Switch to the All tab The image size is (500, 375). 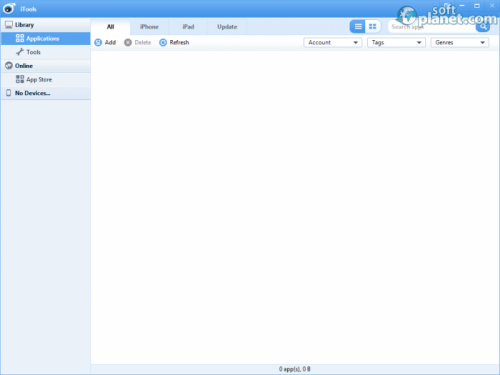[x=110, y=27]
